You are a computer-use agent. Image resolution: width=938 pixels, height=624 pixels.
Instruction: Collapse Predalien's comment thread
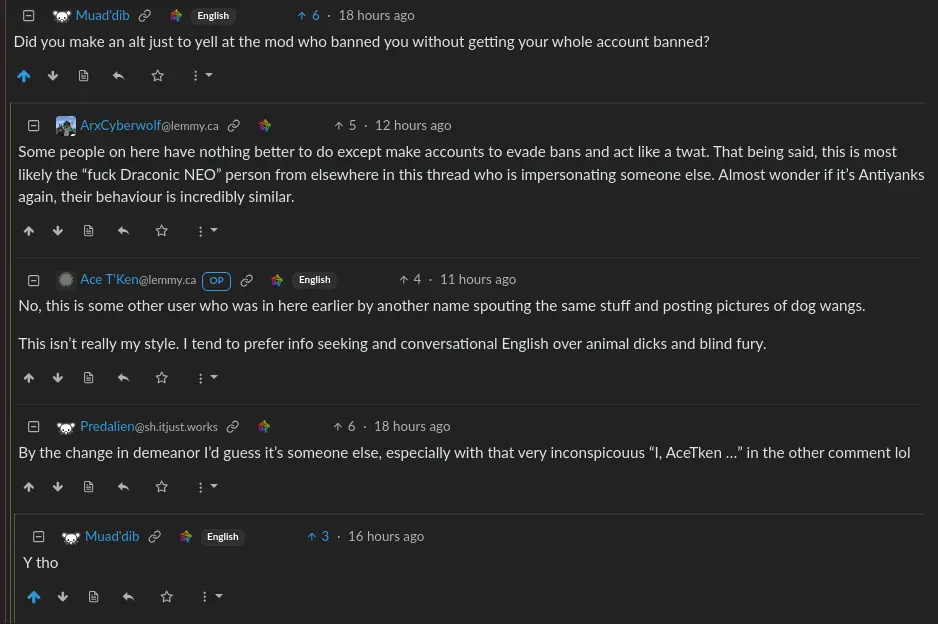click(33, 427)
